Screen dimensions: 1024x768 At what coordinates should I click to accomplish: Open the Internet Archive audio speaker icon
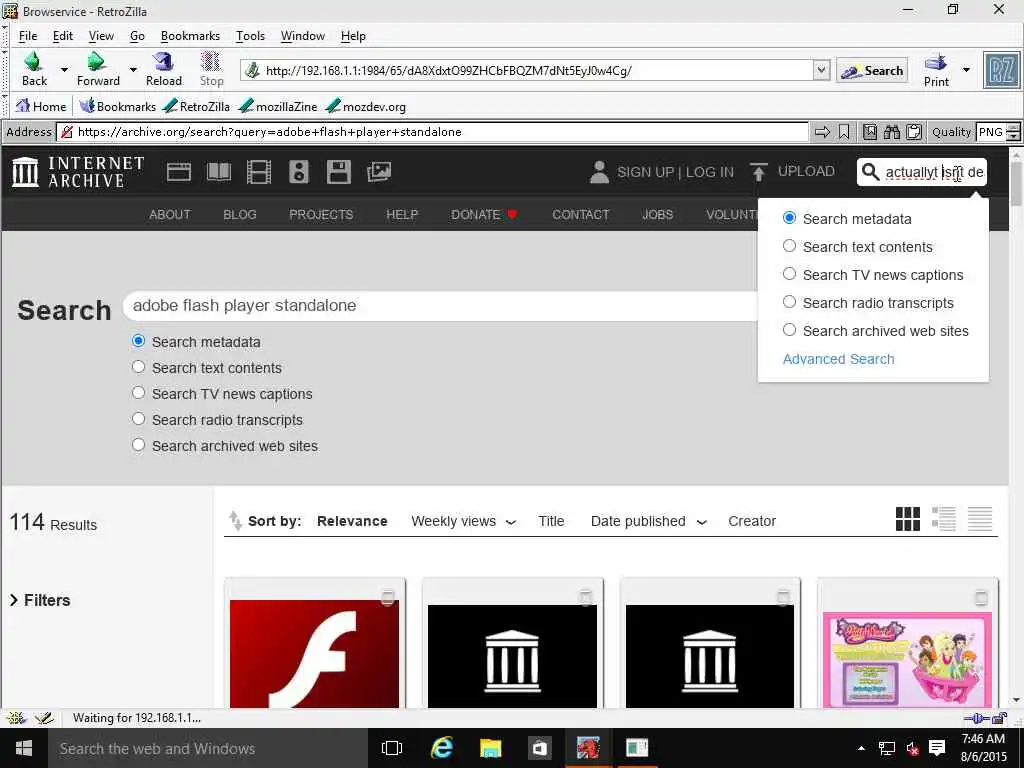[x=298, y=172]
